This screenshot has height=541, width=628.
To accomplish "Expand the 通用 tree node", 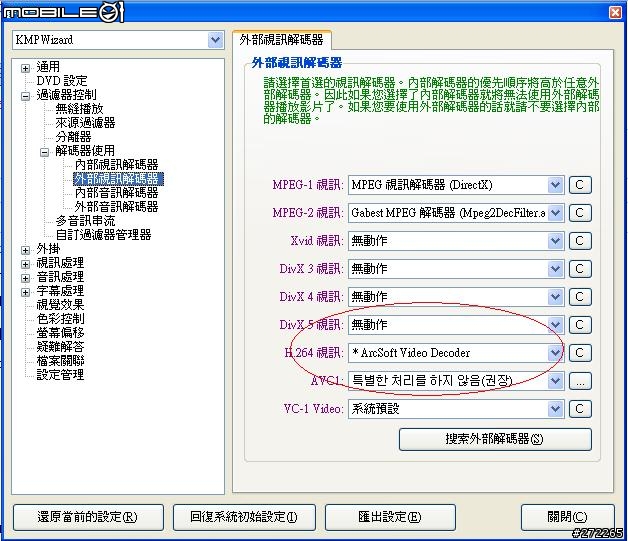I will (25, 68).
